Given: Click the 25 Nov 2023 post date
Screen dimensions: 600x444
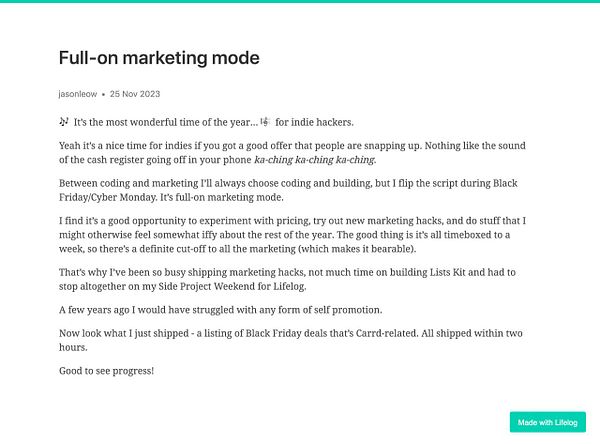Looking at the screenshot, I should coord(135,94).
